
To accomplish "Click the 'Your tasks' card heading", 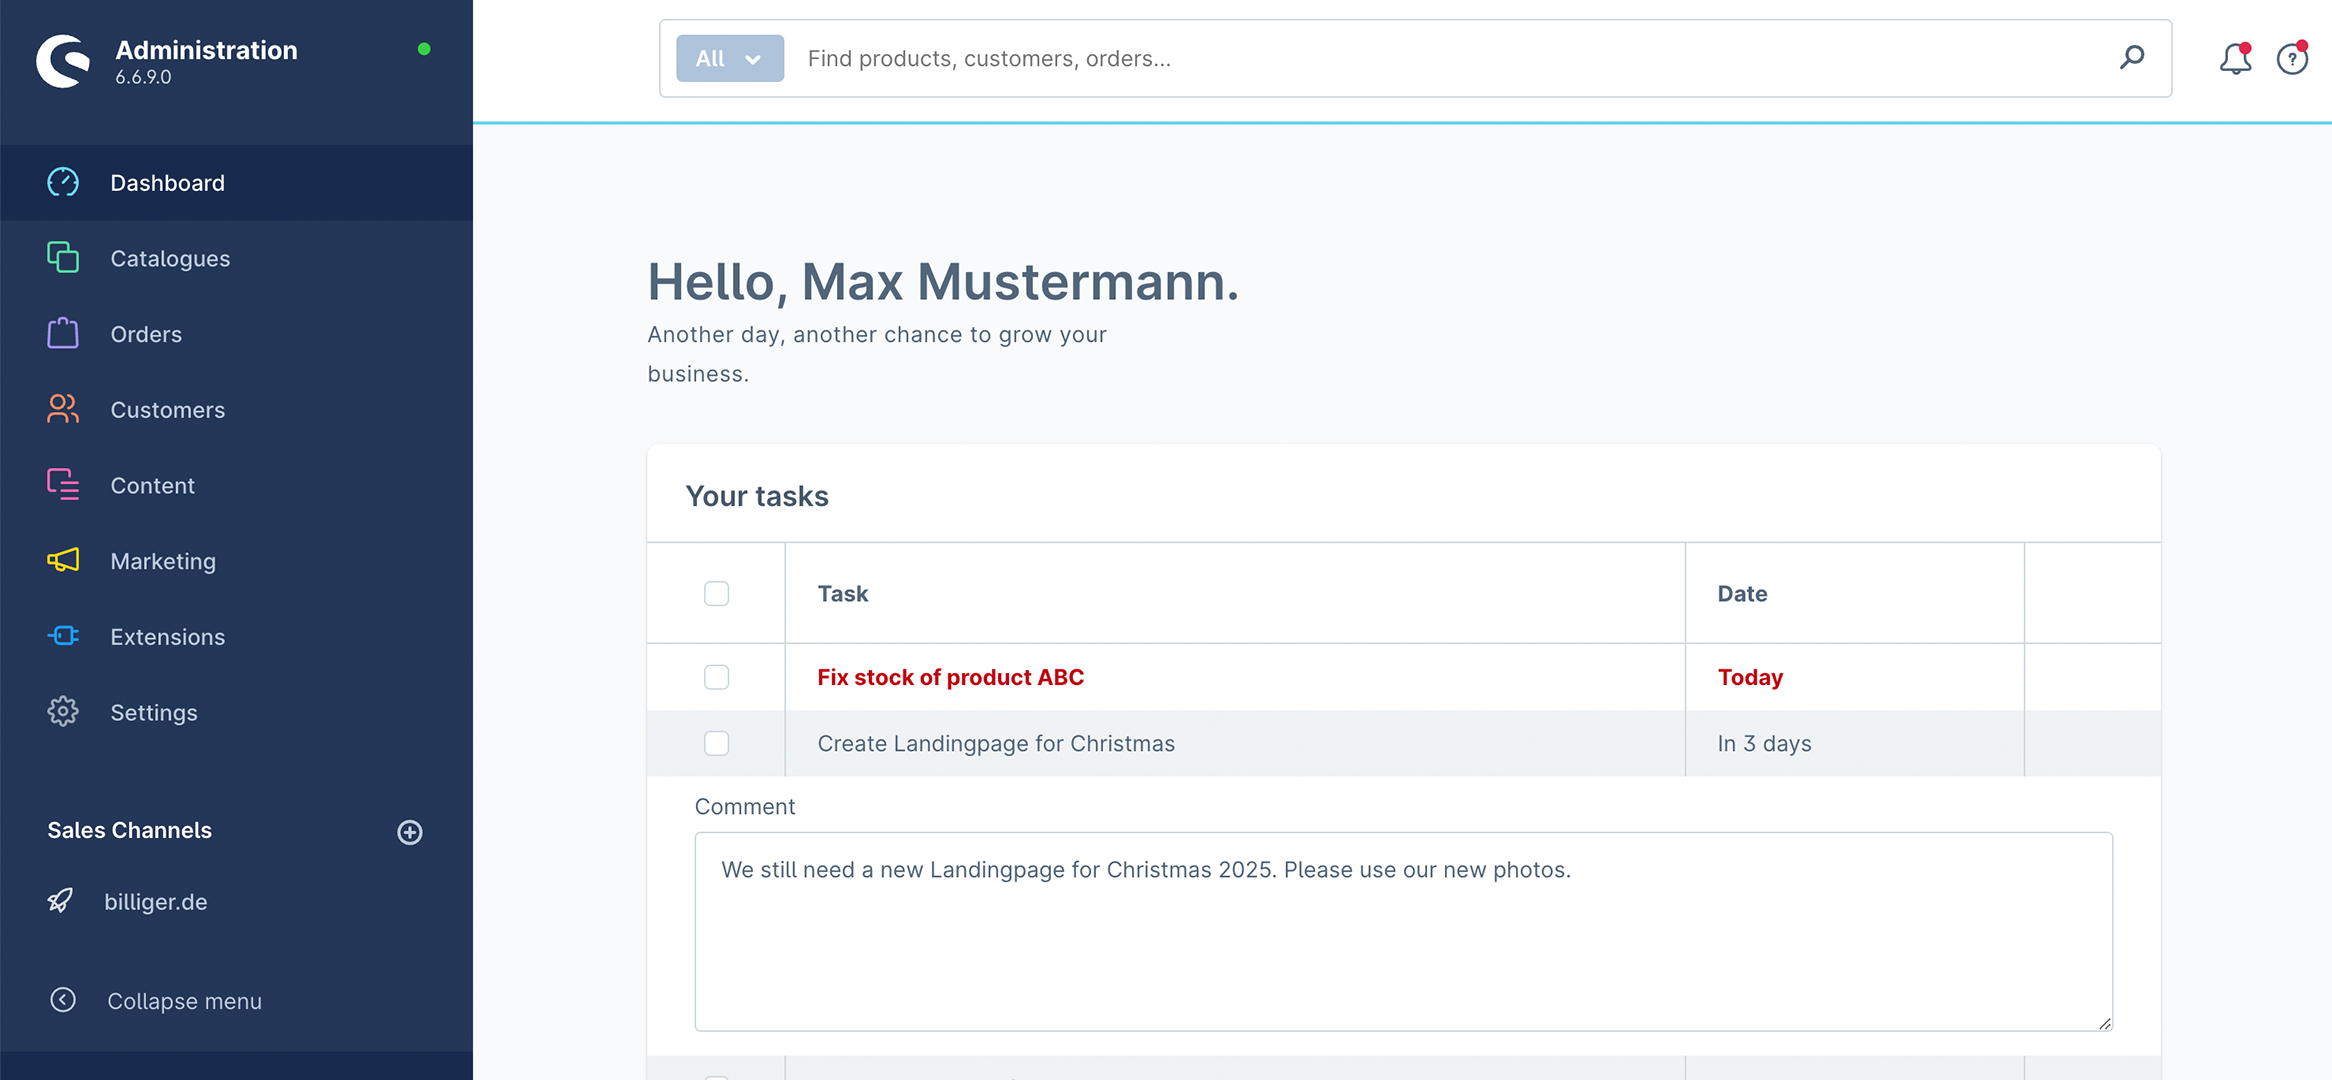I will 757,496.
